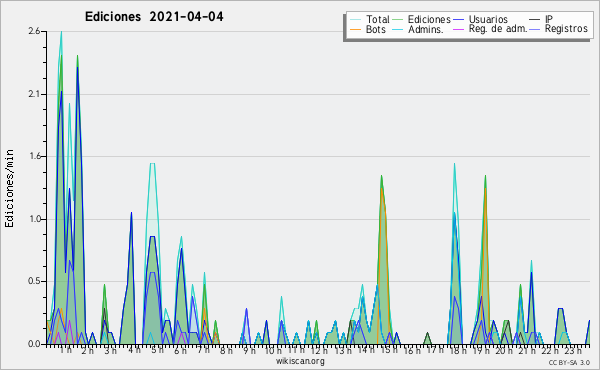Viewport: 600px width, 370px height.
Task: Click the '5 h' x-axis label
Action: coord(157,350)
